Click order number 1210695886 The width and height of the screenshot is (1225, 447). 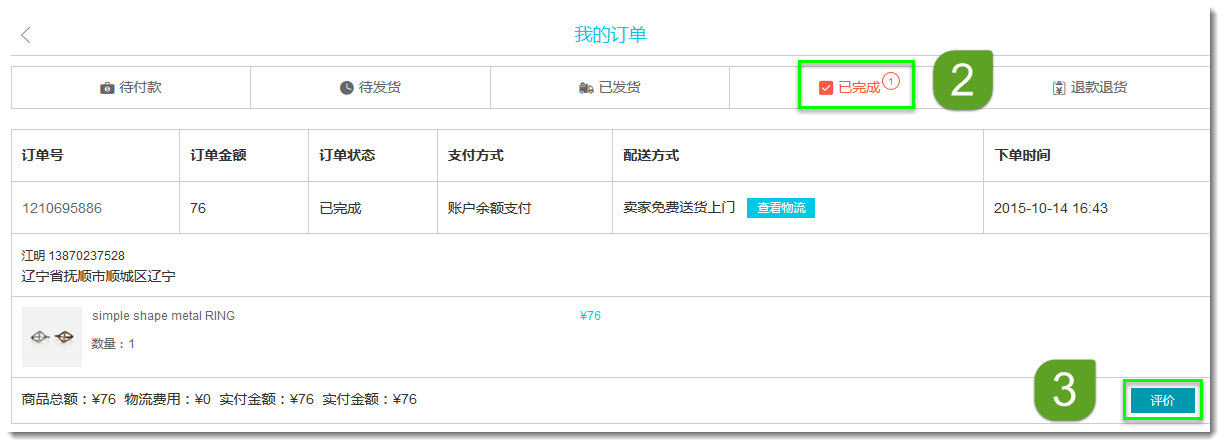coord(62,209)
